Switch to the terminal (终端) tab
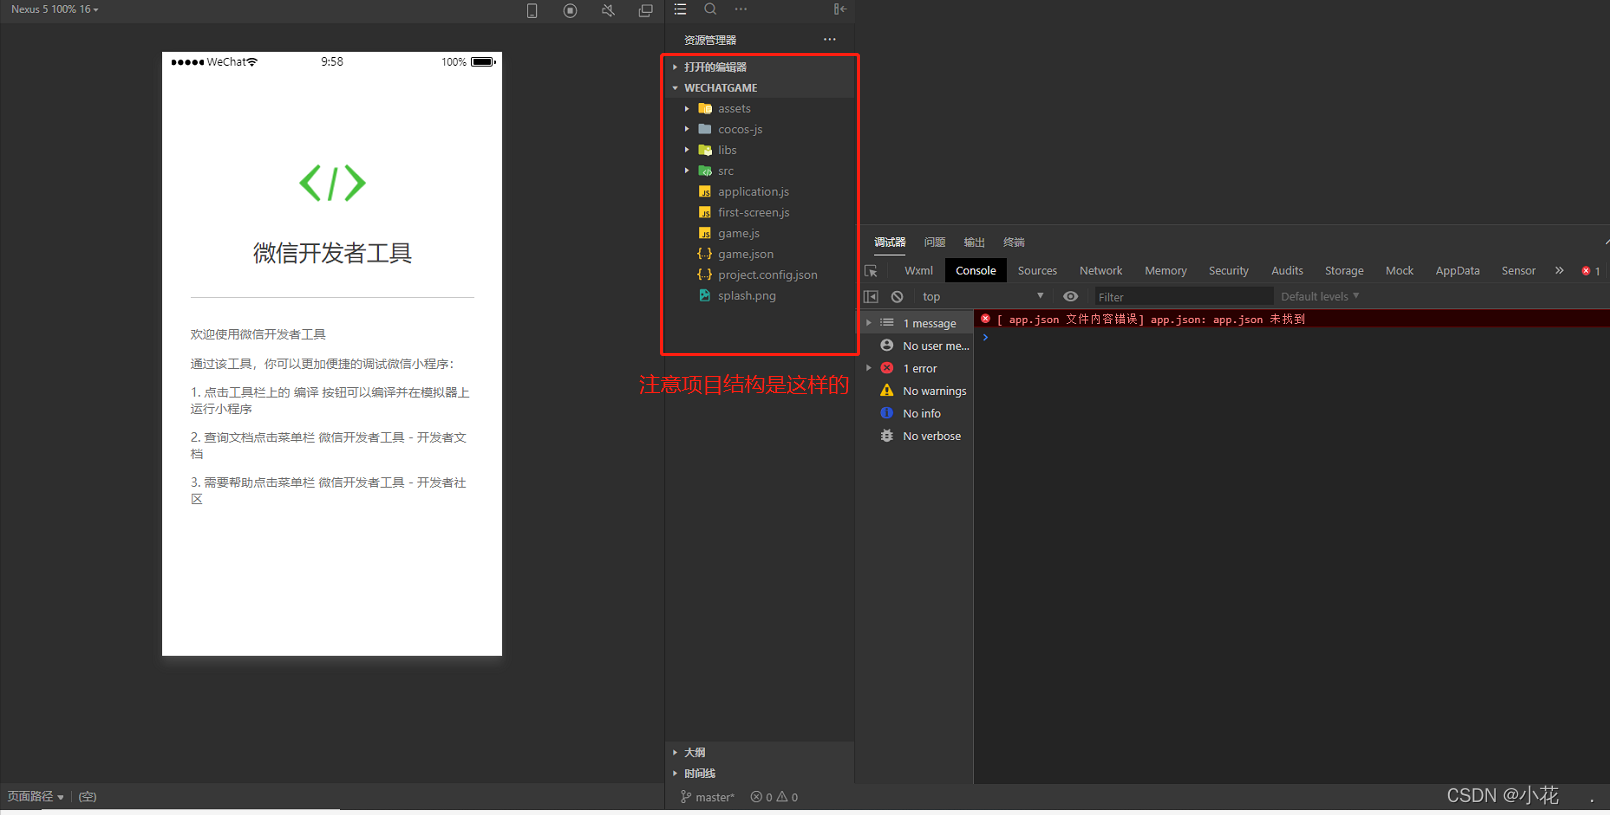1610x815 pixels. coord(1014,242)
